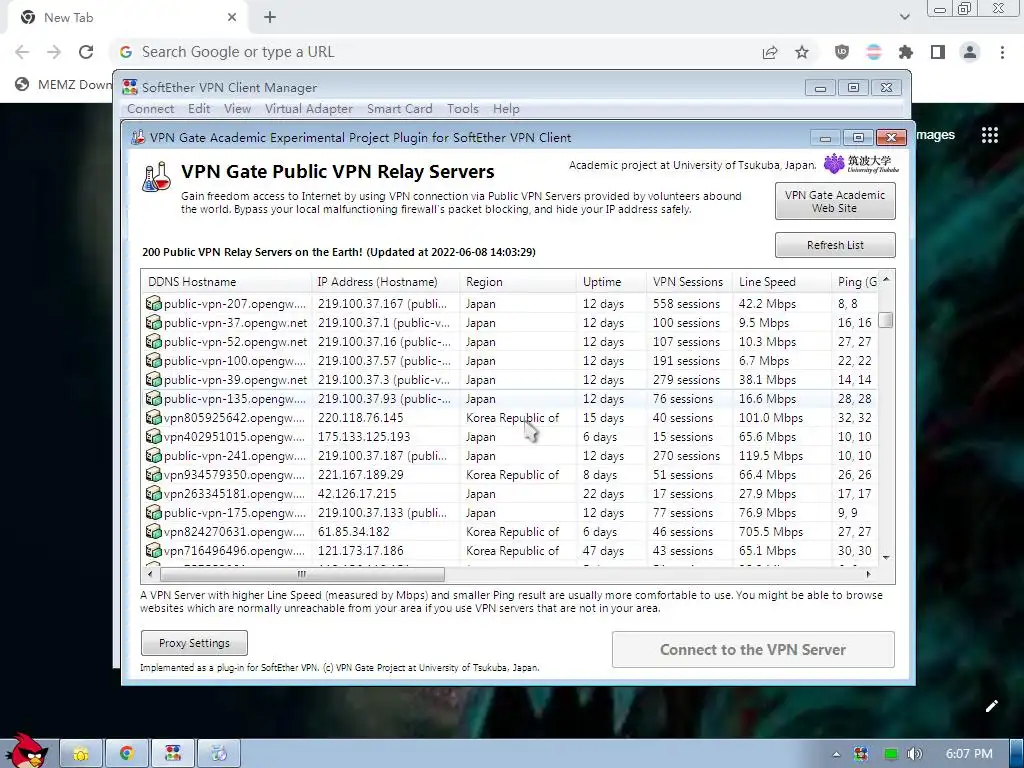The height and width of the screenshot is (768, 1024).
Task: Click Connect to the VPN Server
Action: 753,649
